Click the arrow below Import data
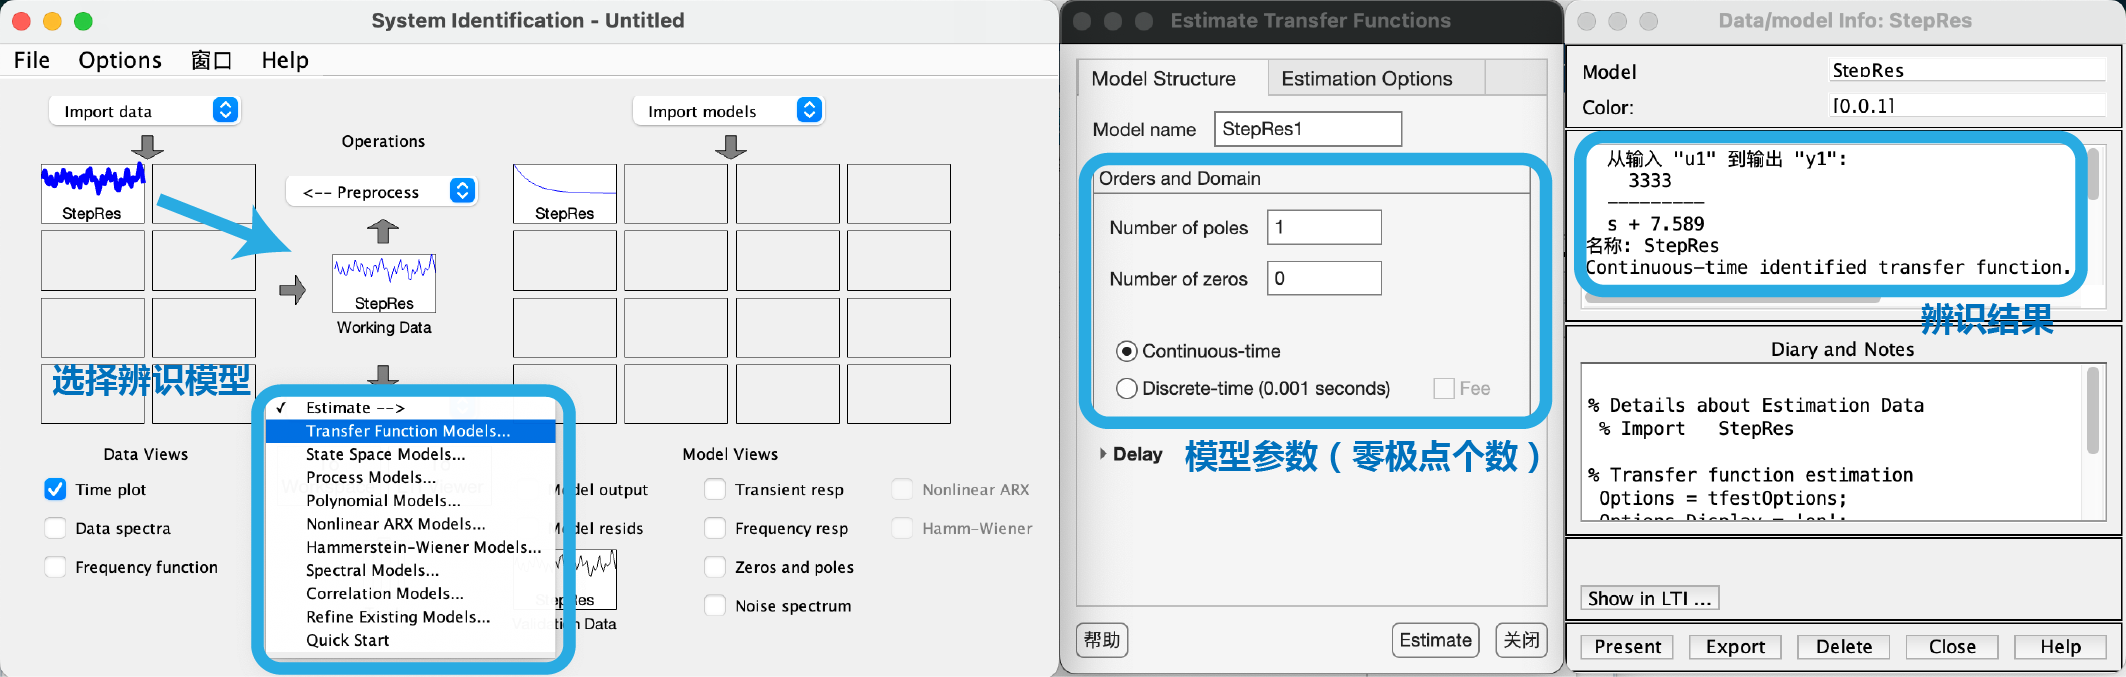The height and width of the screenshot is (677, 2126). click(148, 147)
